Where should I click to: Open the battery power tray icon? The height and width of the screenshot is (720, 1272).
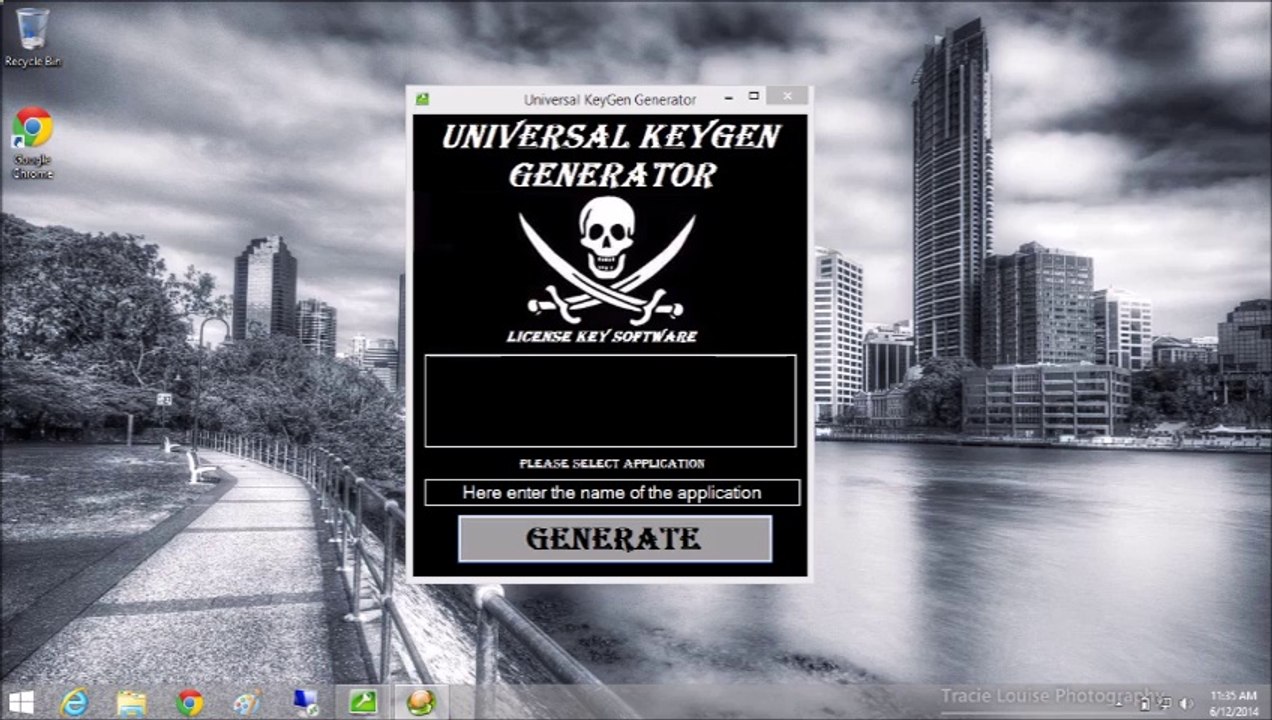tap(1144, 703)
